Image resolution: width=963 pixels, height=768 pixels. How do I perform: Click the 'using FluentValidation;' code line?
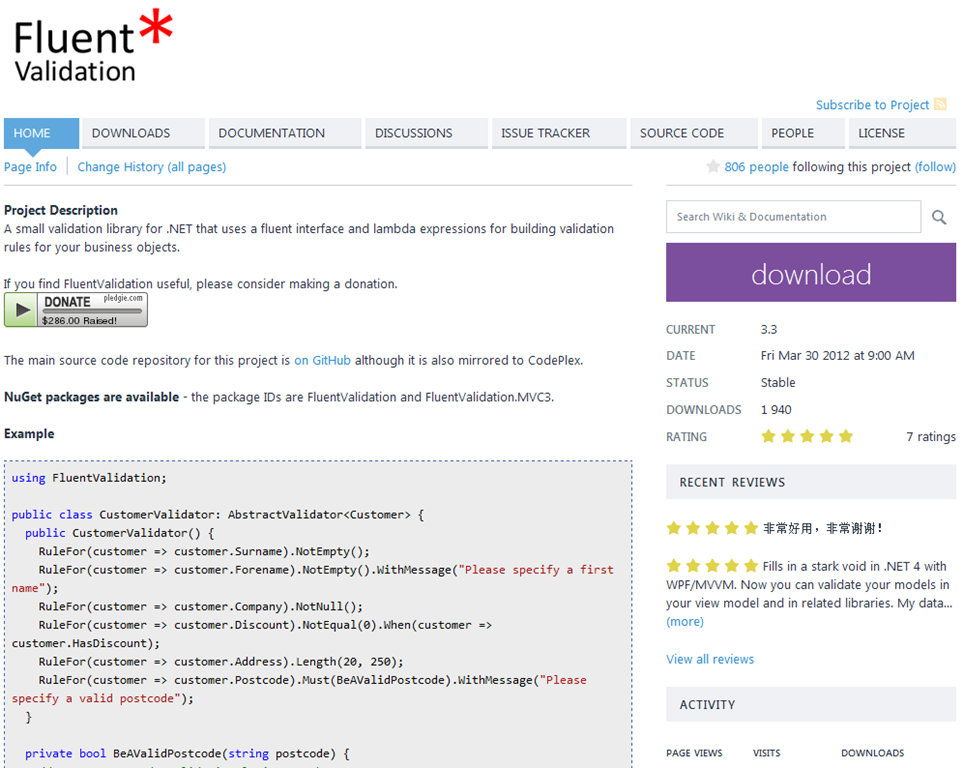pos(89,478)
